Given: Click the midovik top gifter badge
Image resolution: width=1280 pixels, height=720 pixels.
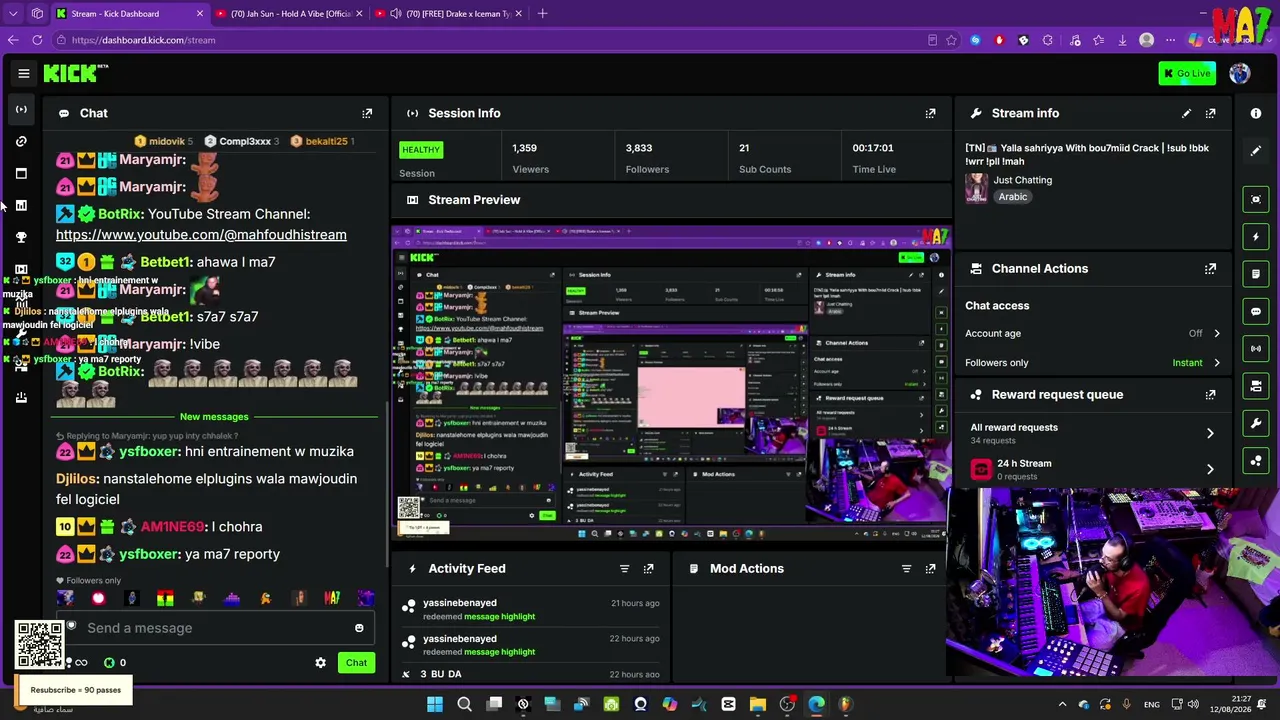Looking at the screenshot, I should coord(164,141).
